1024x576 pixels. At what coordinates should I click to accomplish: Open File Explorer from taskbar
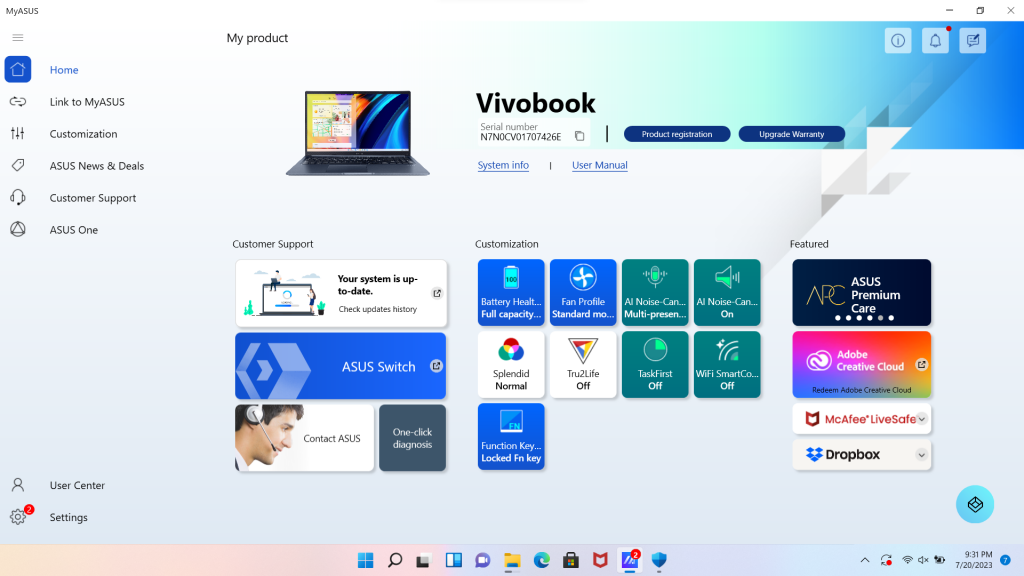click(512, 560)
